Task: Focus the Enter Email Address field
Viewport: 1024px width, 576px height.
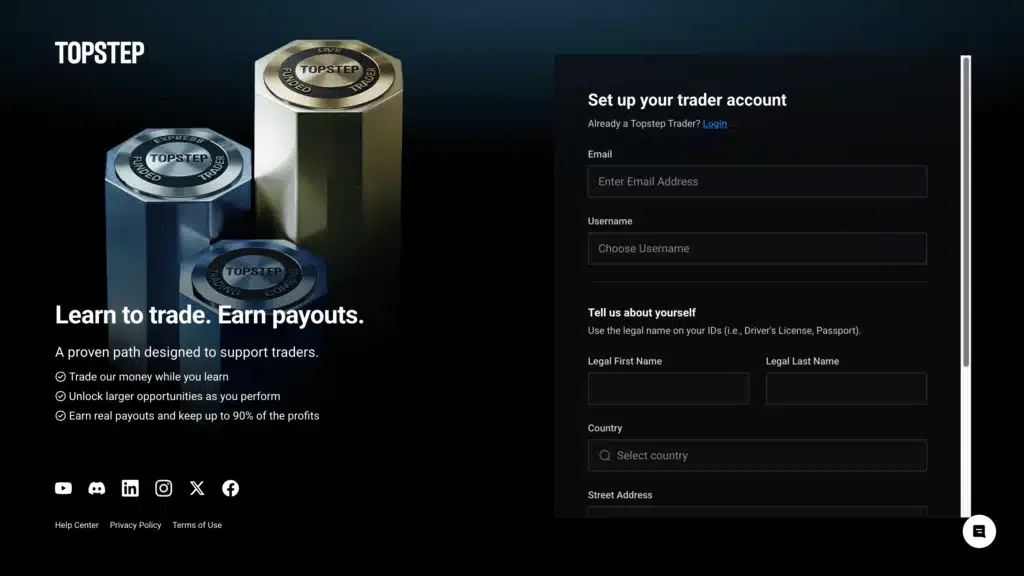Action: pos(757,182)
